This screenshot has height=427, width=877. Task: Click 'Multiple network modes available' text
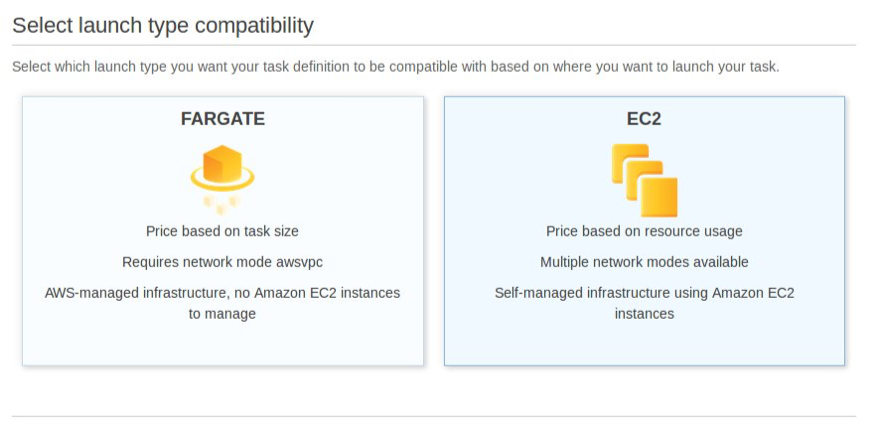[644, 262]
